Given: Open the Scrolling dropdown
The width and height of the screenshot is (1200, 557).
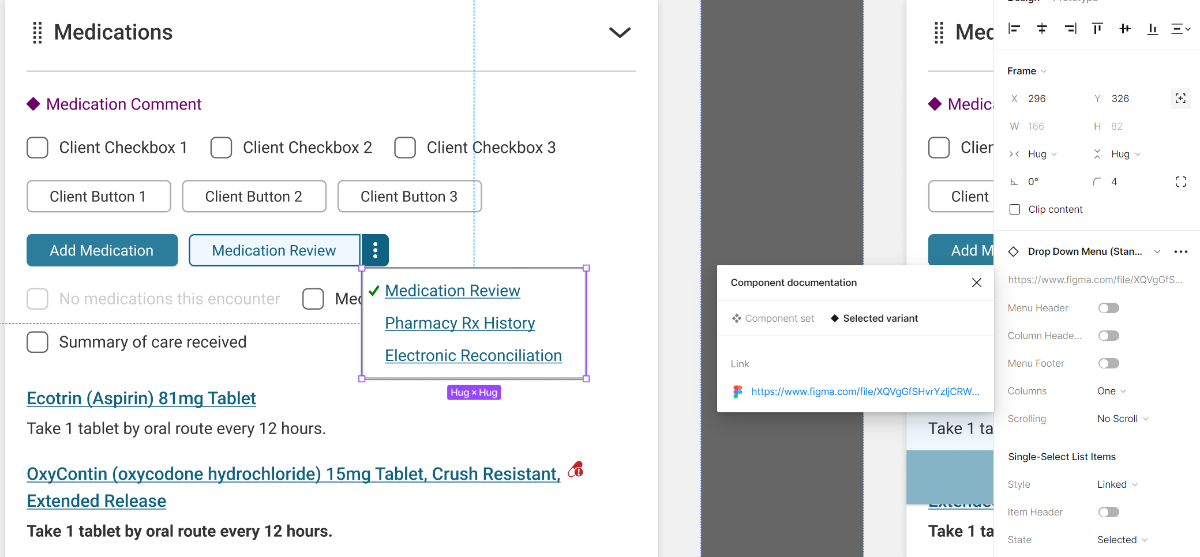Looking at the screenshot, I should click(1122, 419).
